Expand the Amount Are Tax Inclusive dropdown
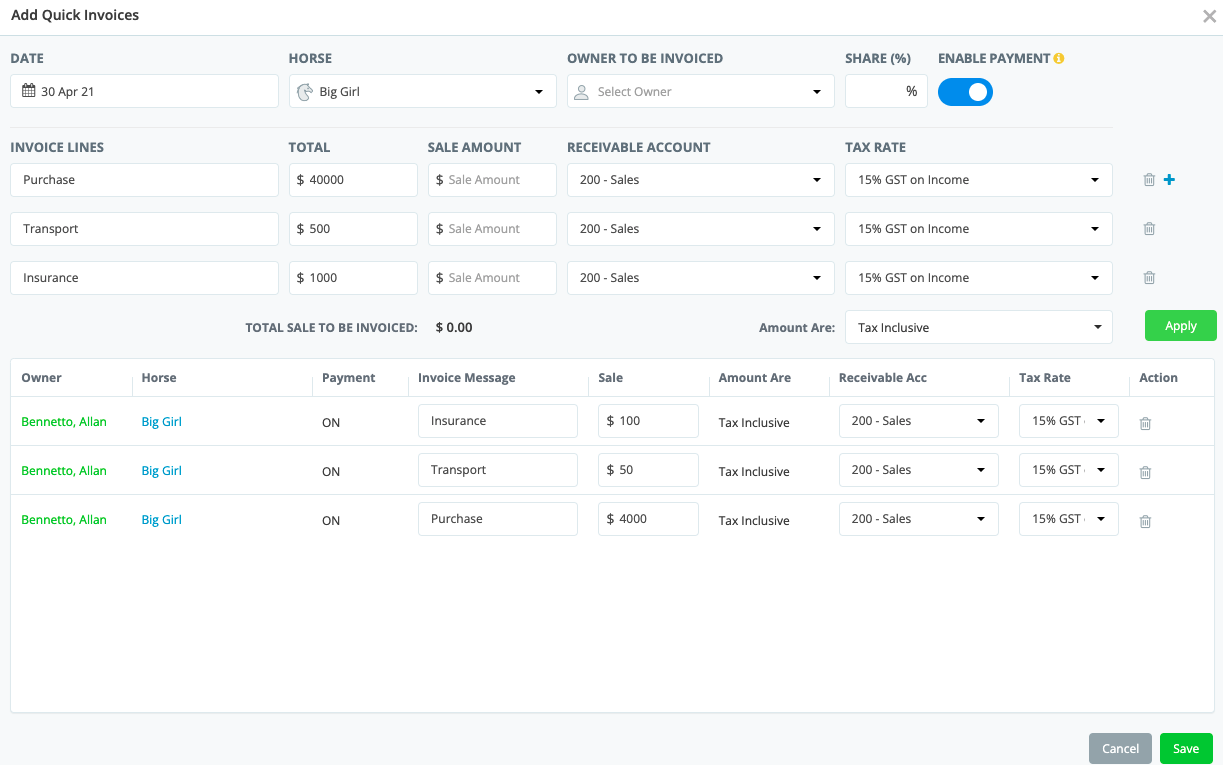The image size is (1223, 765). tap(978, 327)
